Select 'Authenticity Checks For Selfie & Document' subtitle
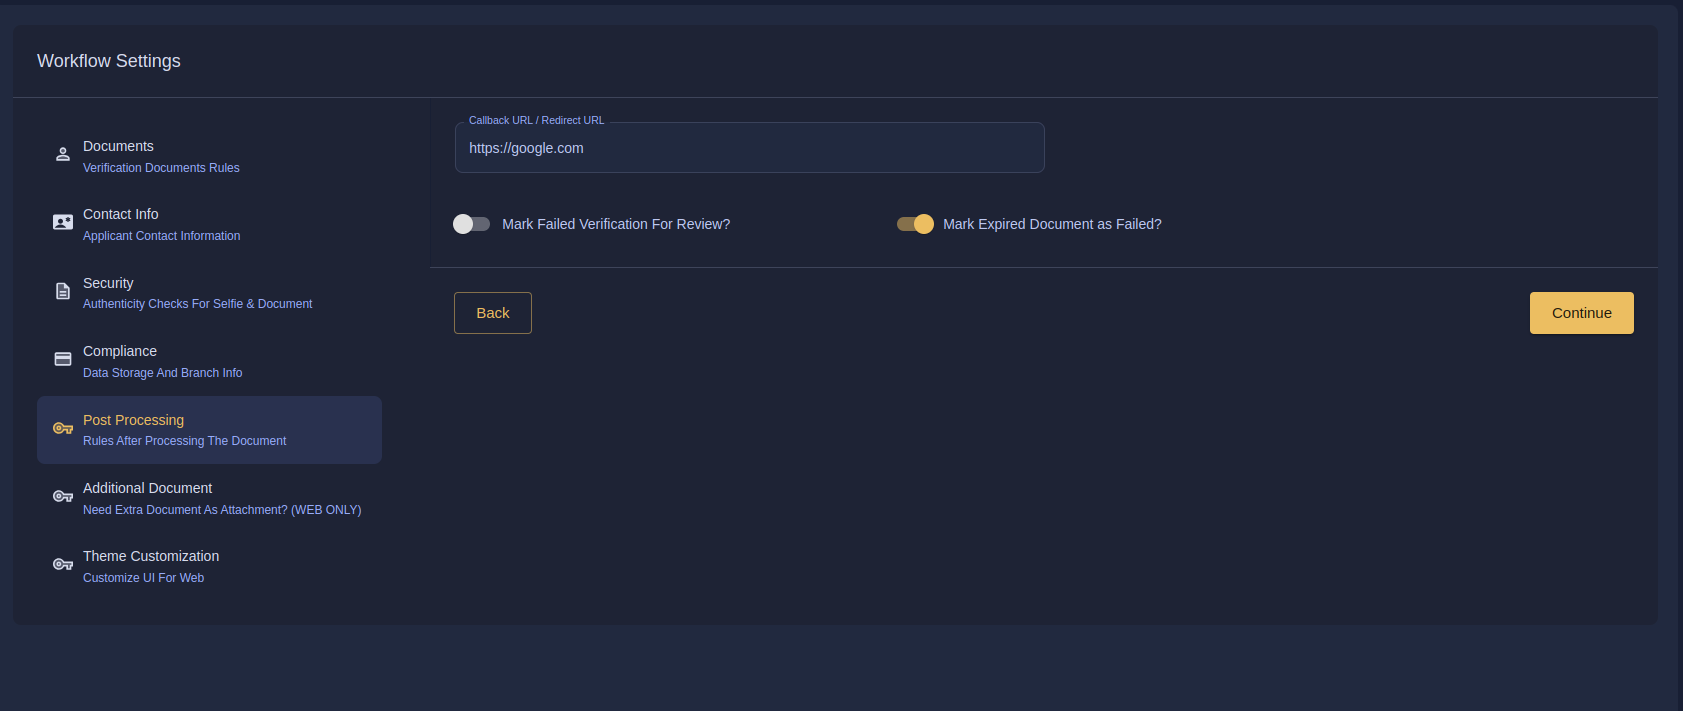Viewport: 1683px width, 711px height. click(x=197, y=304)
